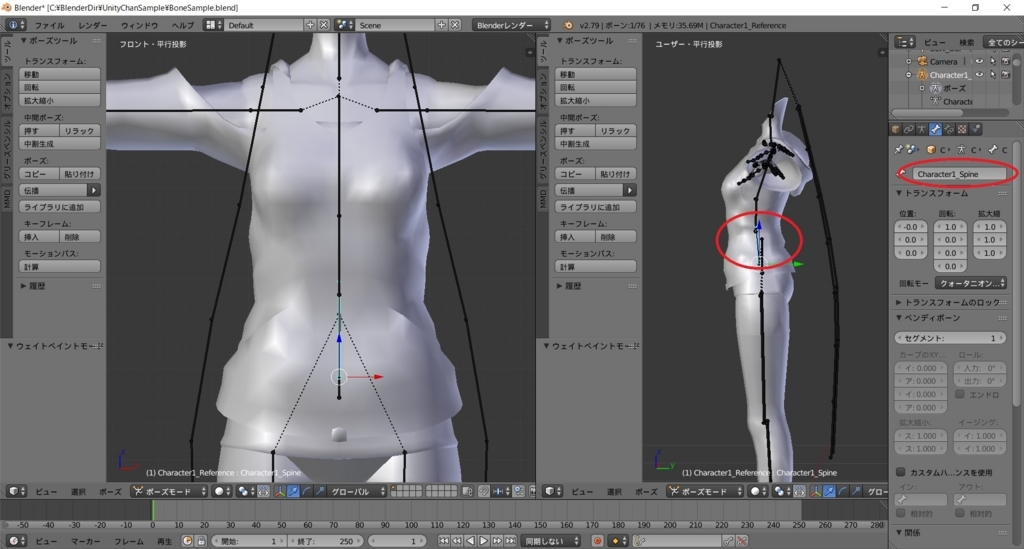
Task: Select scale manipulator in left viewport
Action: pyautogui.click(x=319, y=492)
